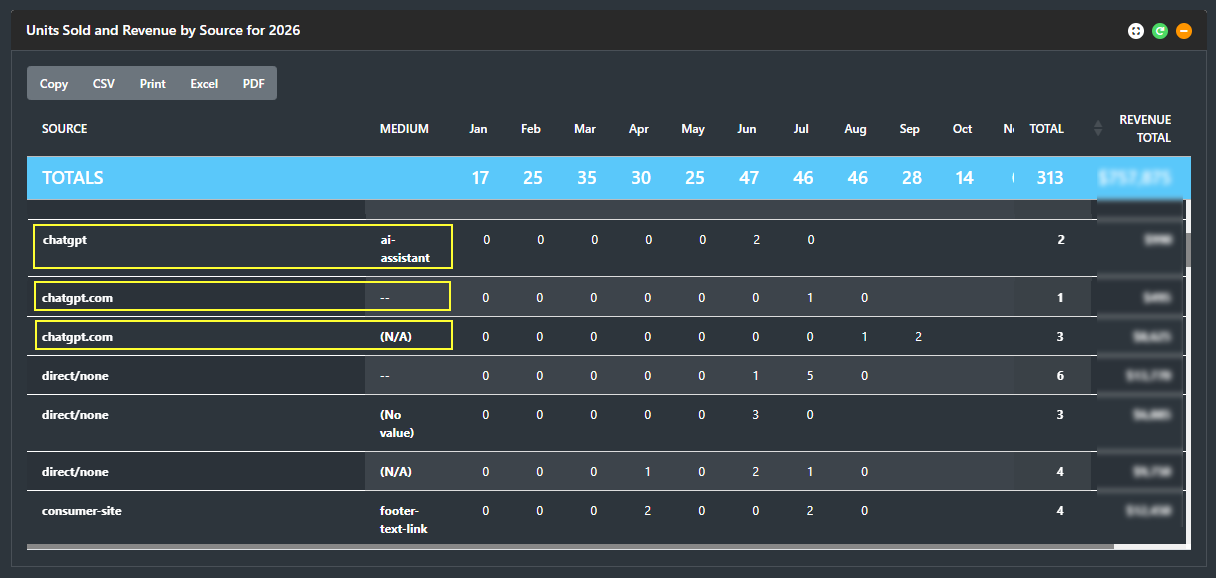Click the TOTALS summary row label

tap(73, 178)
